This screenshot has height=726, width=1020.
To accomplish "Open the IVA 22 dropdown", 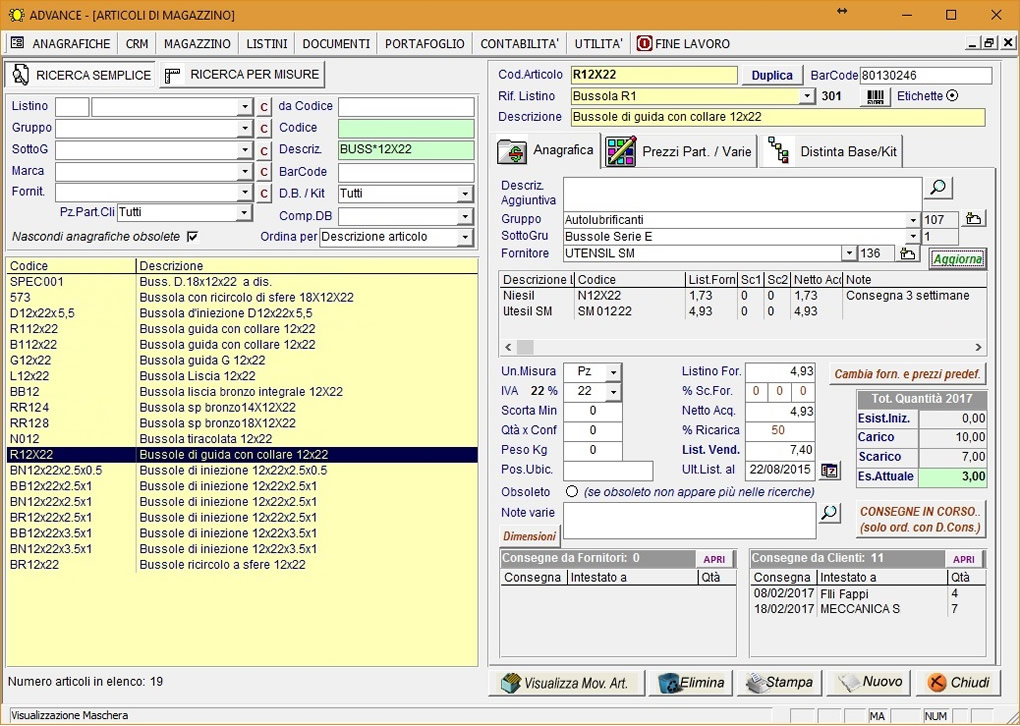I will [x=613, y=392].
